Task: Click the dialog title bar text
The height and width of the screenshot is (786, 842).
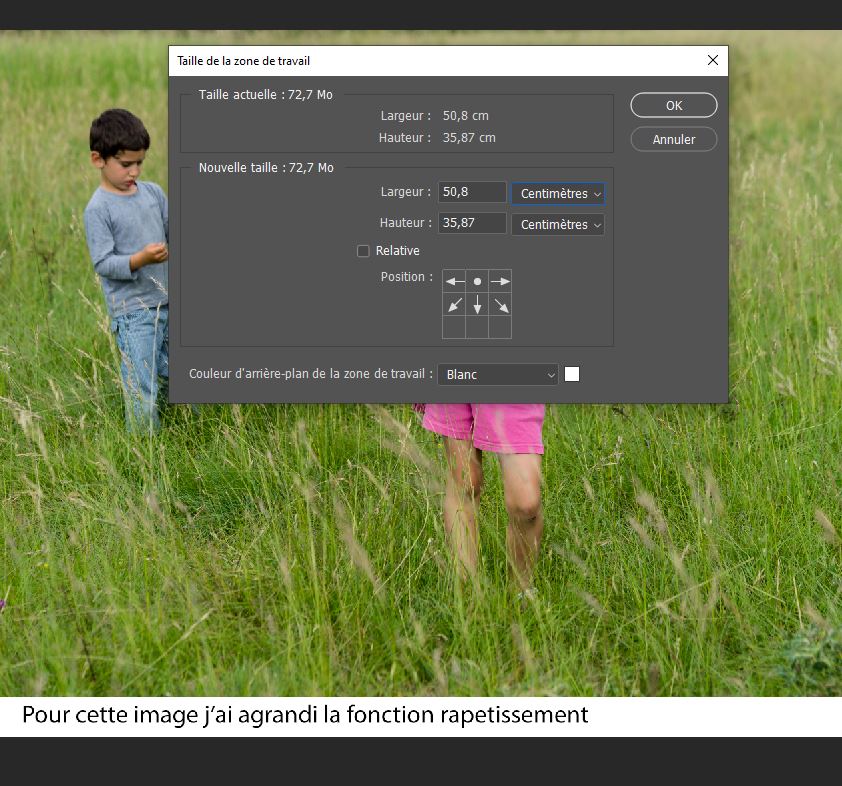Action: click(244, 61)
